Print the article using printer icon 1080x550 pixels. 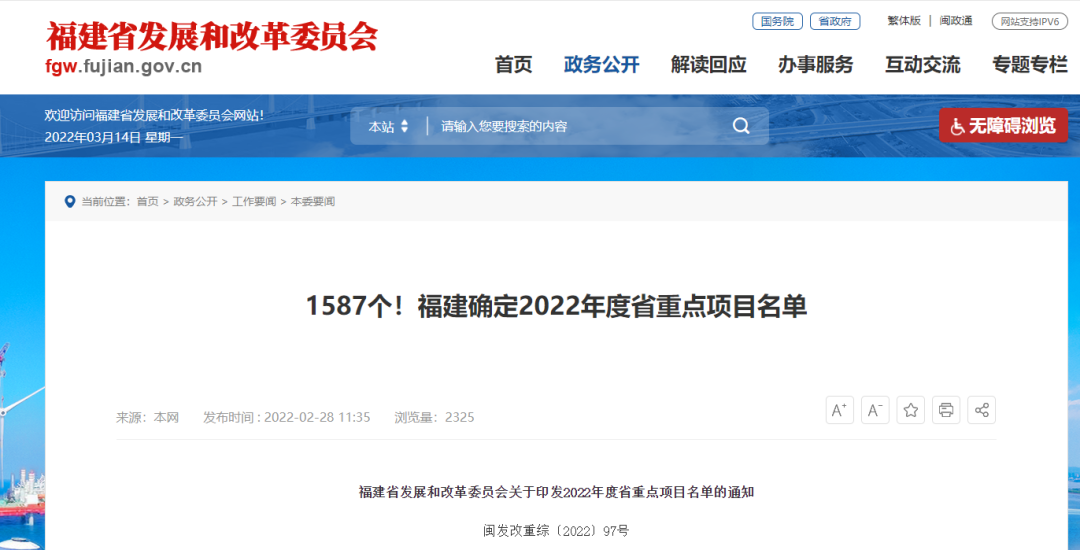pos(946,410)
